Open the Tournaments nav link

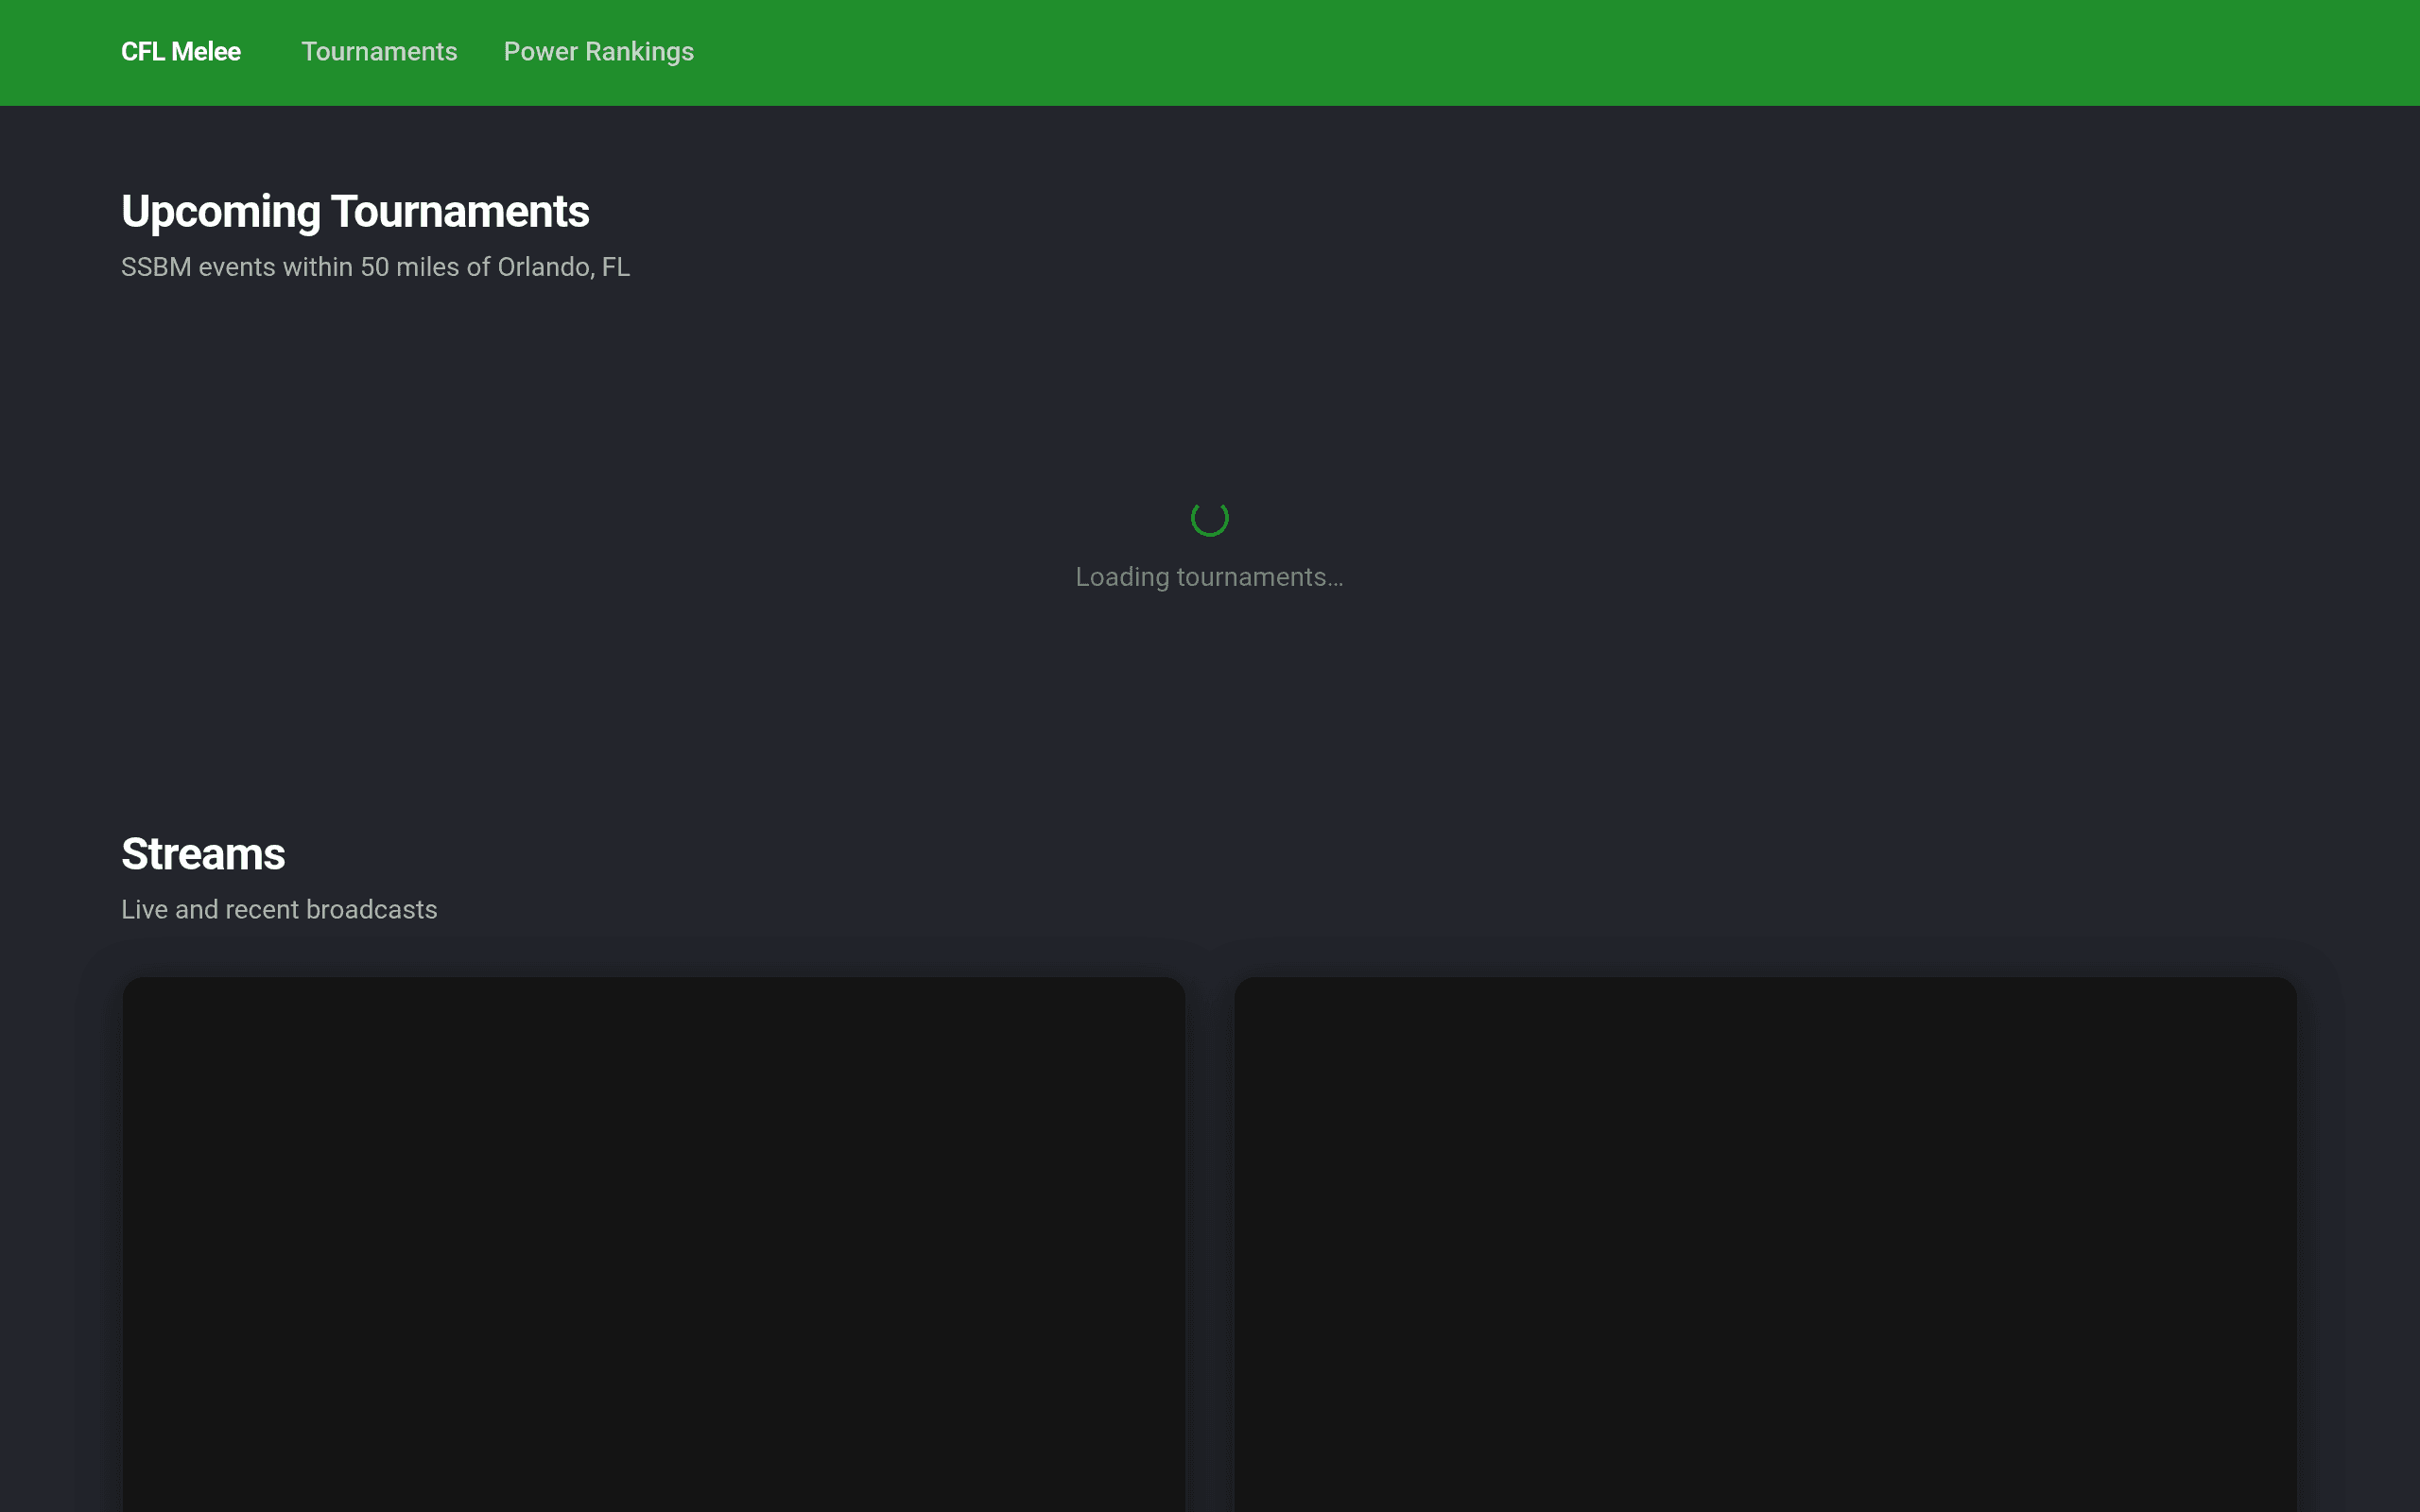point(379,52)
